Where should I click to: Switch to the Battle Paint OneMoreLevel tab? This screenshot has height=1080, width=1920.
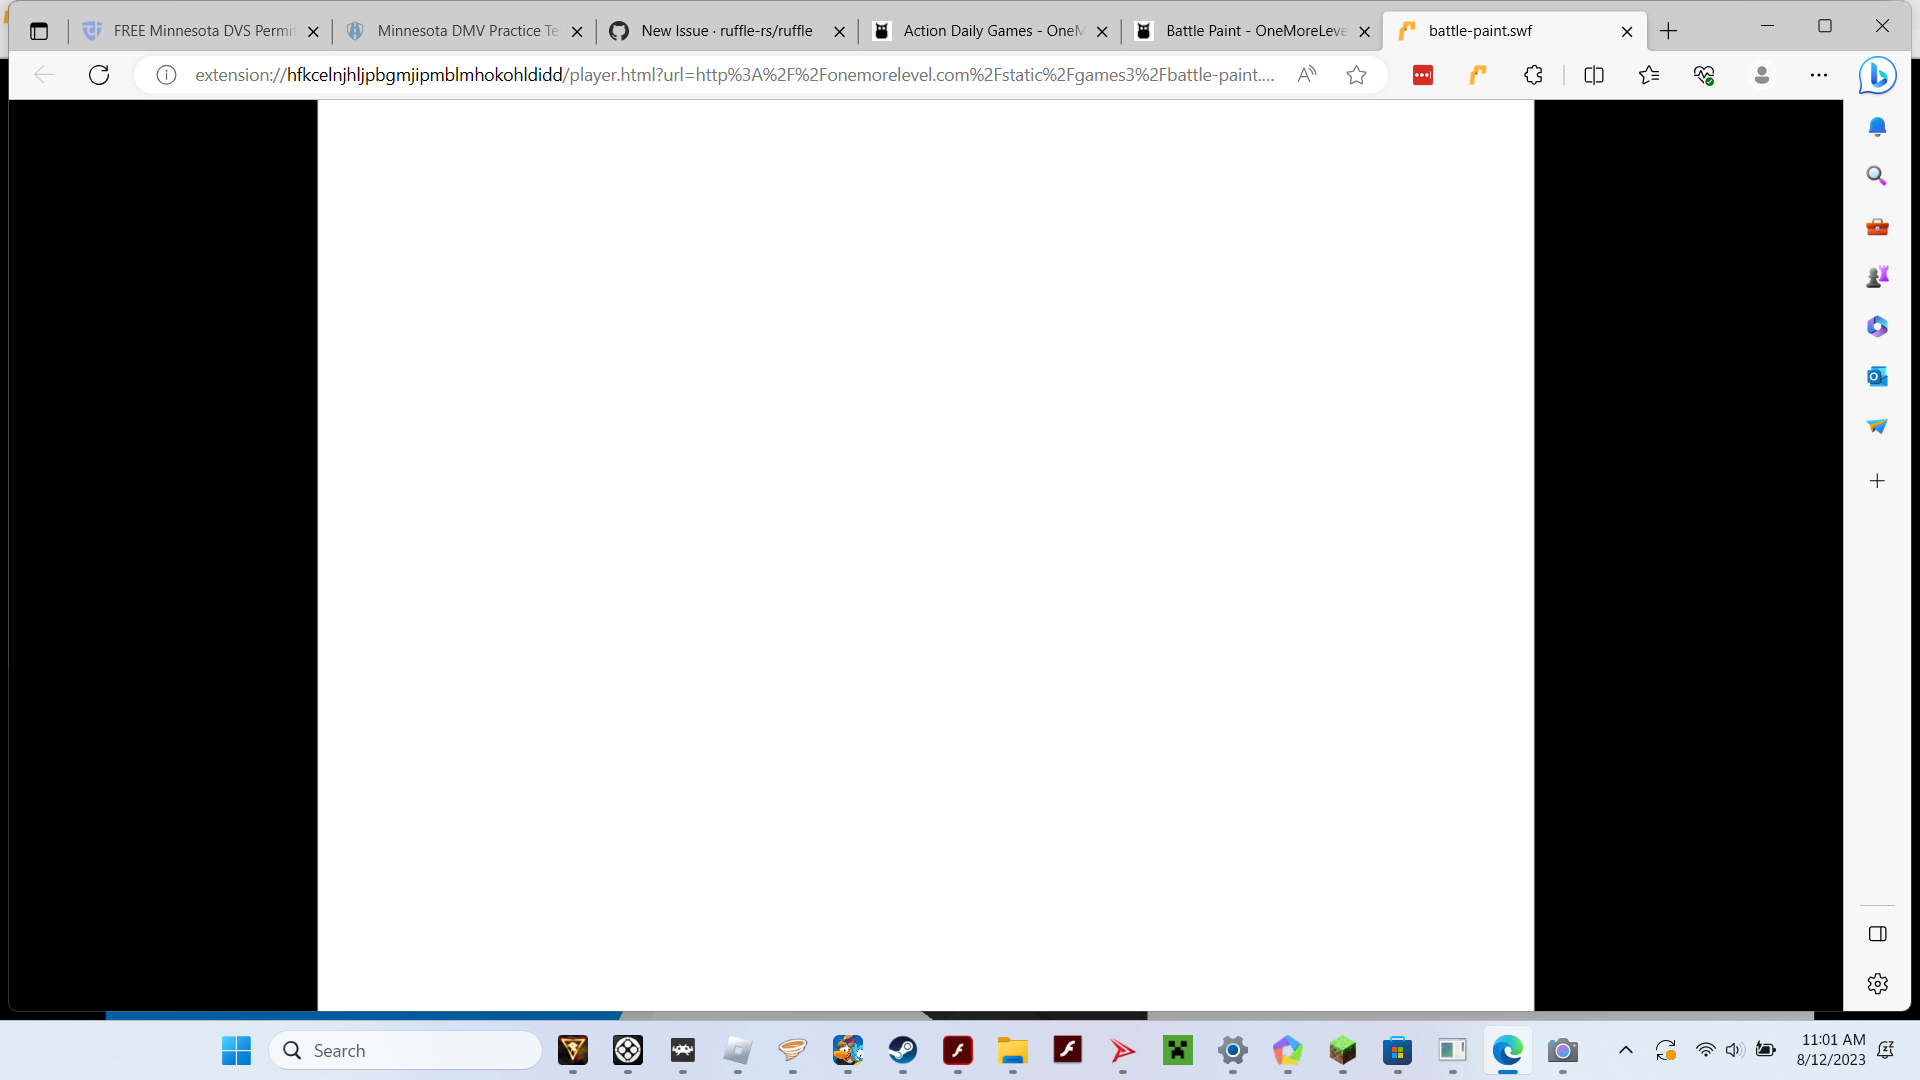[x=1250, y=31]
